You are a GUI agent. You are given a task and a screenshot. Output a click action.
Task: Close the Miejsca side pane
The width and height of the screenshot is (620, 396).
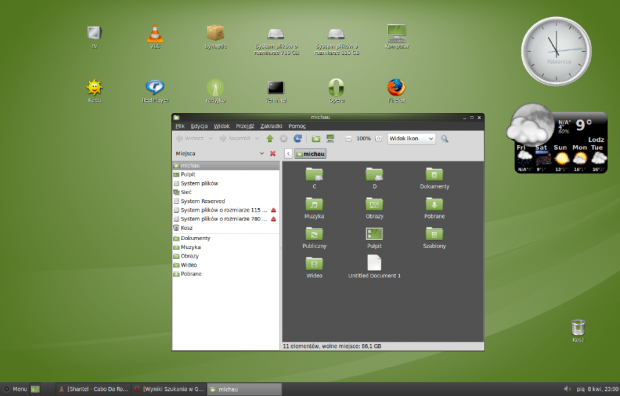[x=272, y=153]
